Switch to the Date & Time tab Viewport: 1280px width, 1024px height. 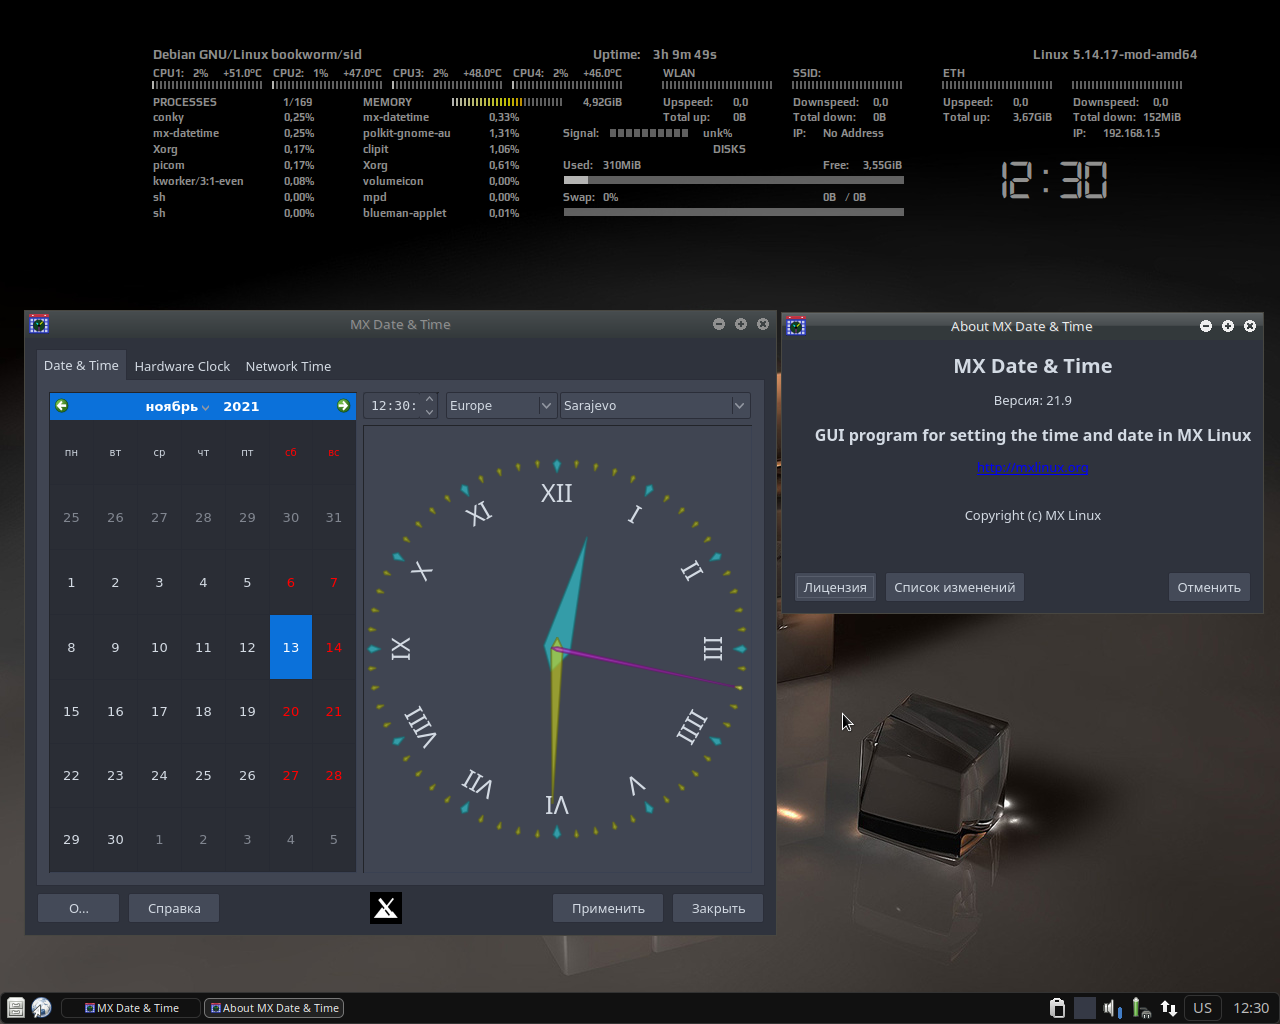coord(81,366)
